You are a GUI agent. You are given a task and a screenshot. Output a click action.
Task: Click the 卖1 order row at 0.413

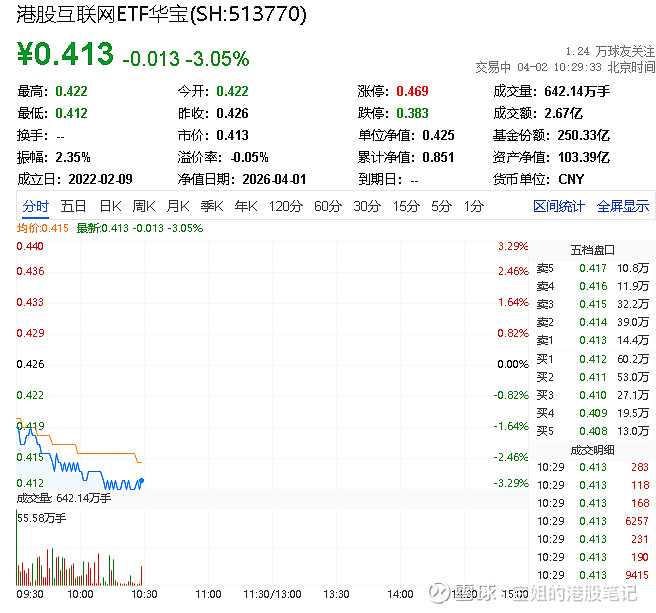(x=592, y=340)
